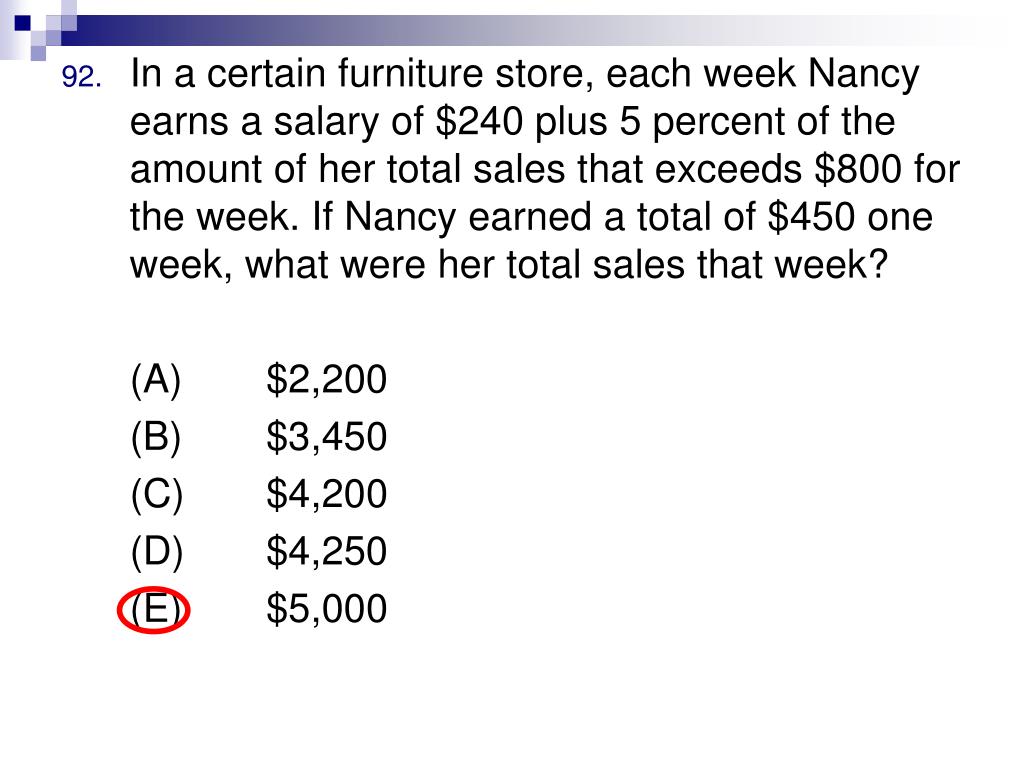Click "$240" in the question text
1024x768 pixels.
coord(479,121)
